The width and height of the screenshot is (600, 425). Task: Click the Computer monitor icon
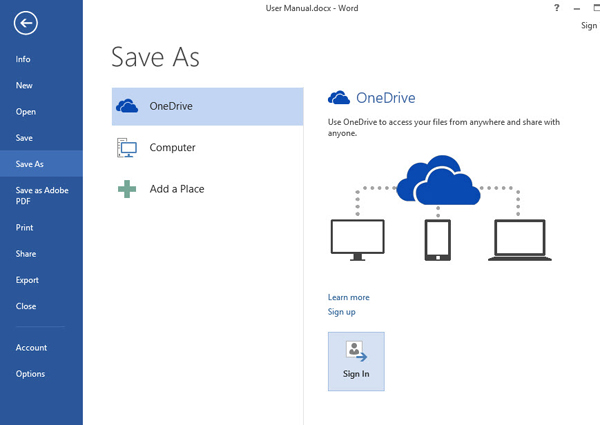click(x=127, y=148)
